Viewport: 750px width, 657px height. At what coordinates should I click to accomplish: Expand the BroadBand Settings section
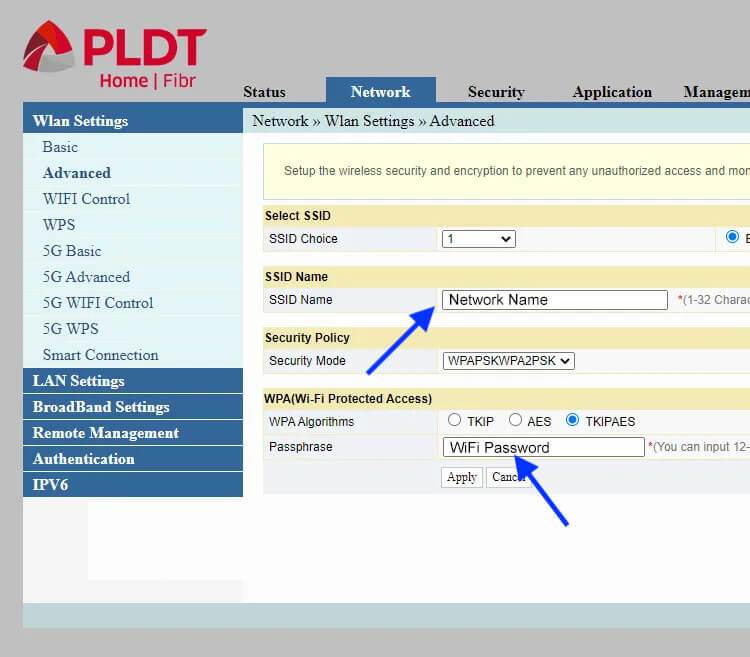[101, 407]
